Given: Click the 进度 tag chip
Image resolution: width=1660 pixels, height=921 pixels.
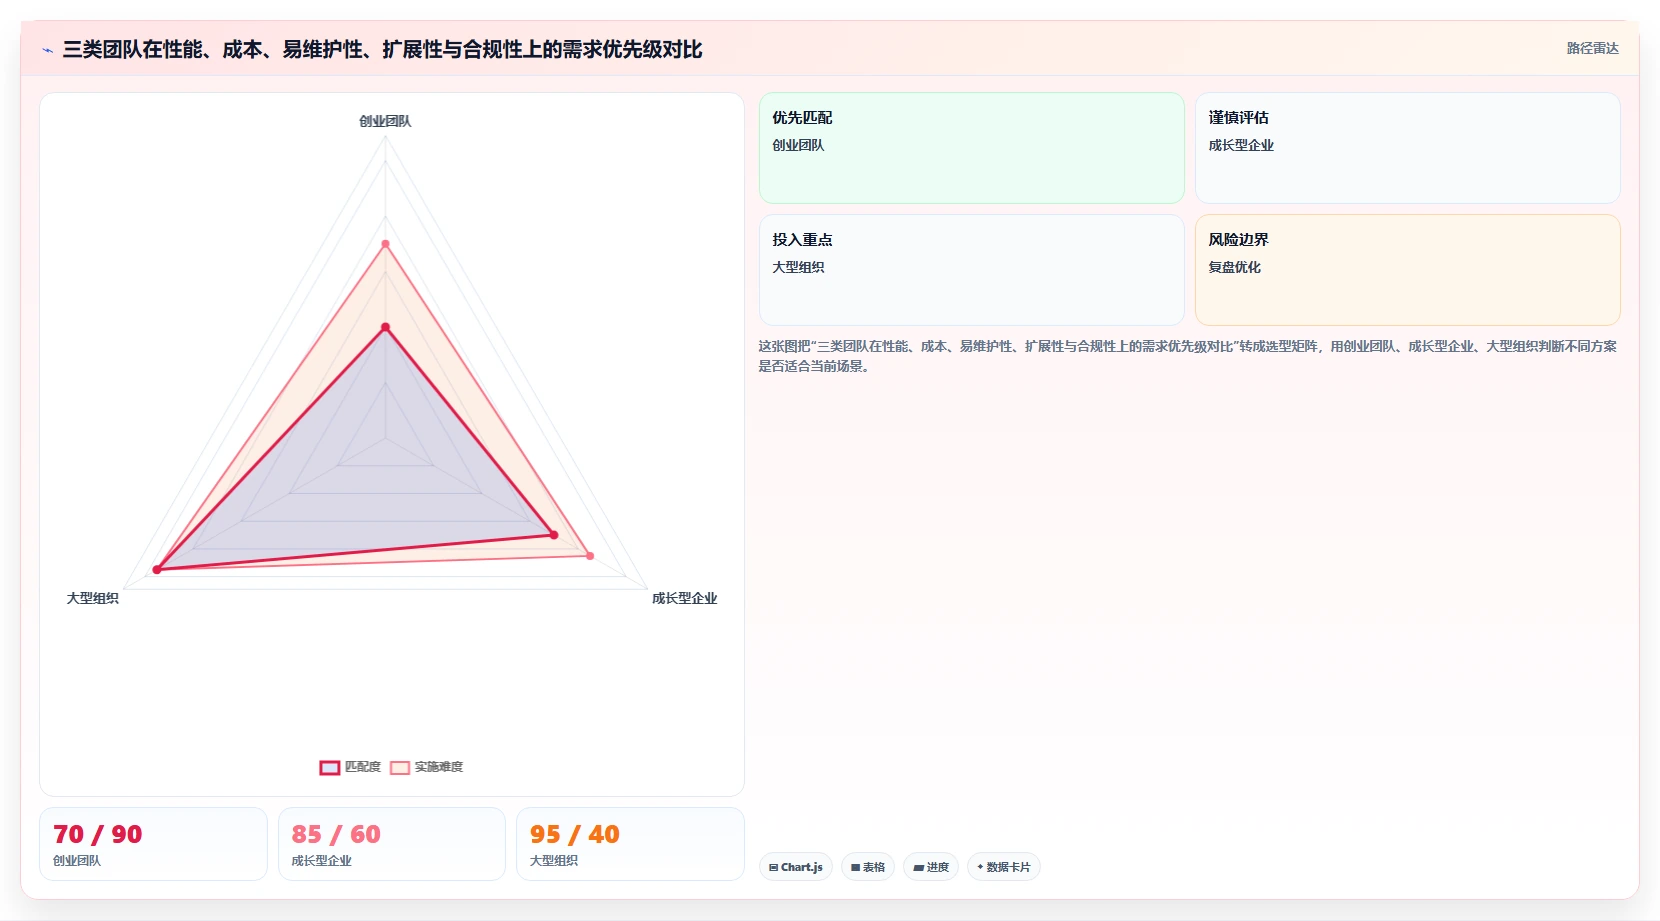Looking at the screenshot, I should click(931, 867).
